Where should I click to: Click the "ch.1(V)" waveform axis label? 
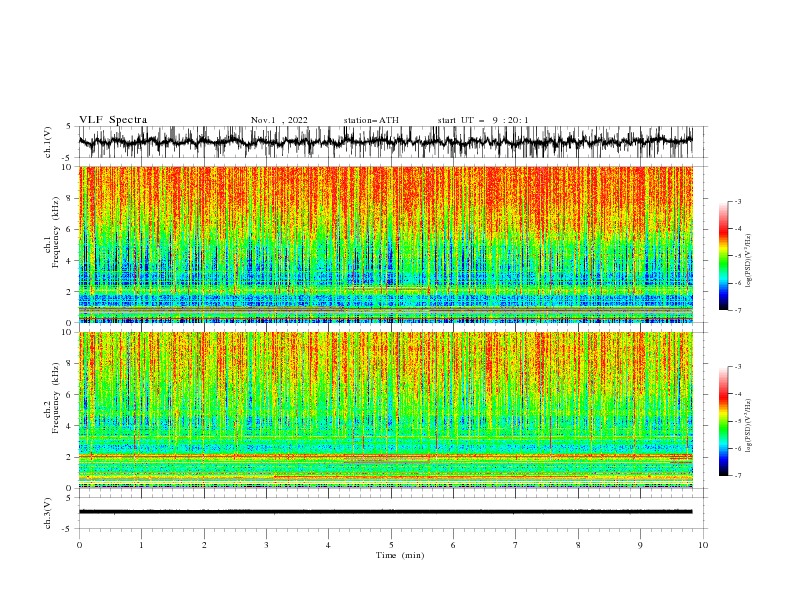coord(48,142)
